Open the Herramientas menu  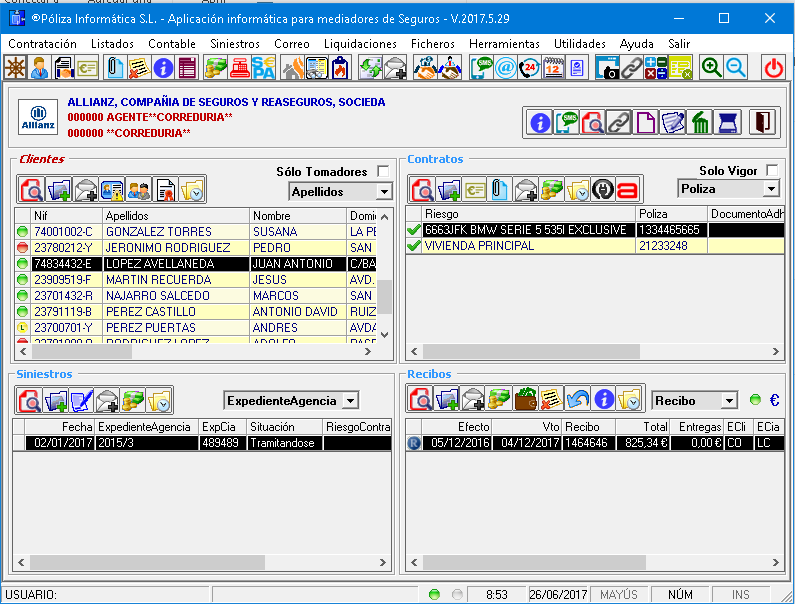point(504,44)
